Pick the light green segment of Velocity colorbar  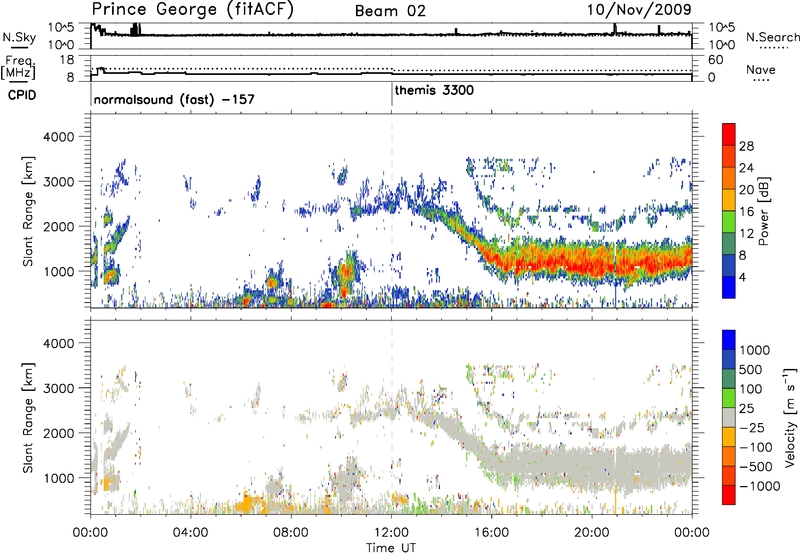[729, 398]
